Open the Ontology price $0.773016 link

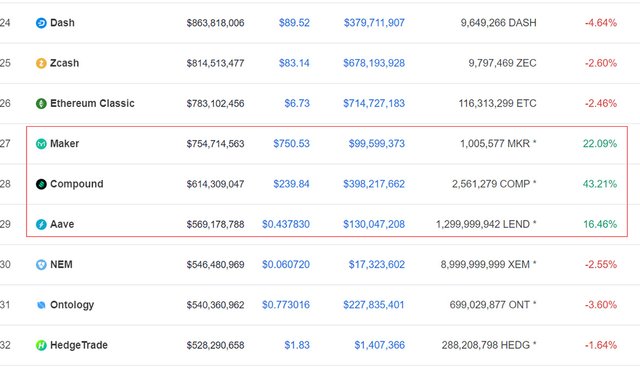[x=286, y=305]
